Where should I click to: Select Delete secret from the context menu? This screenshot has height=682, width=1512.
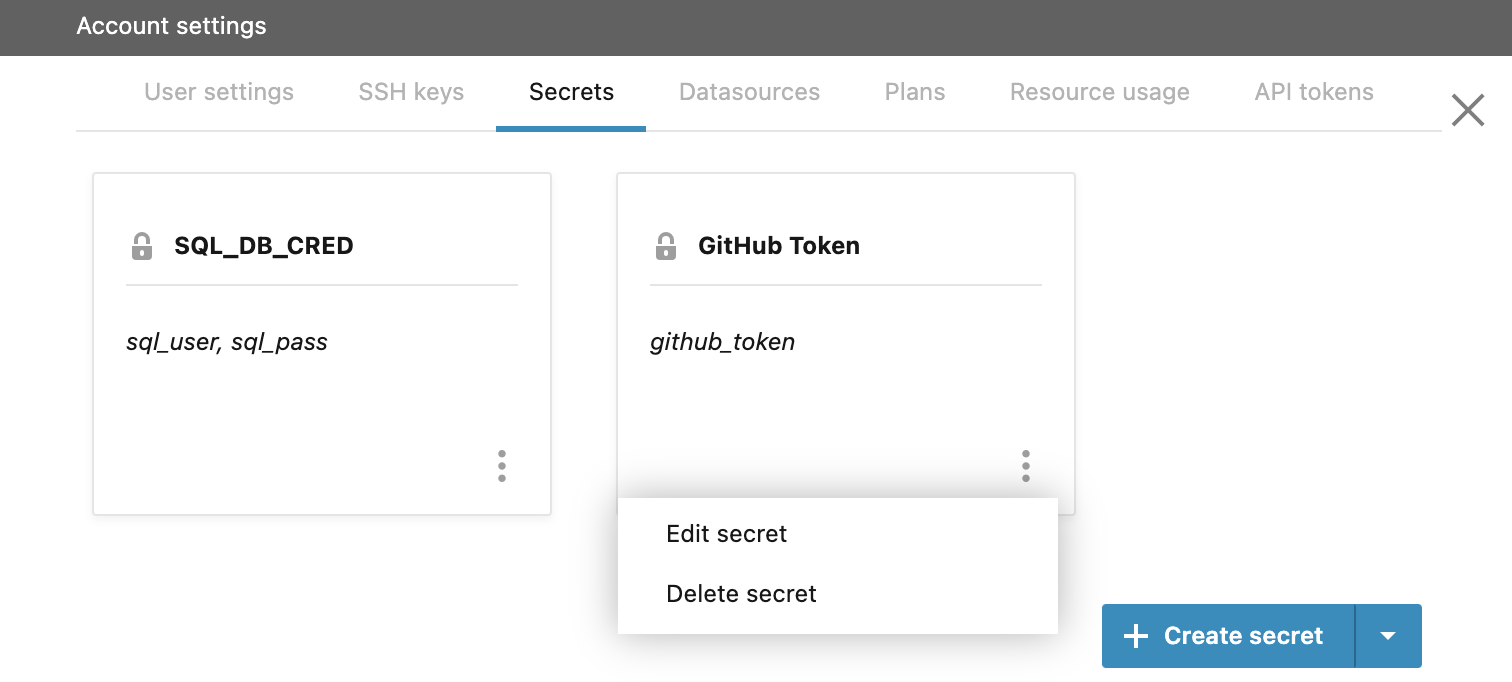[x=741, y=593]
